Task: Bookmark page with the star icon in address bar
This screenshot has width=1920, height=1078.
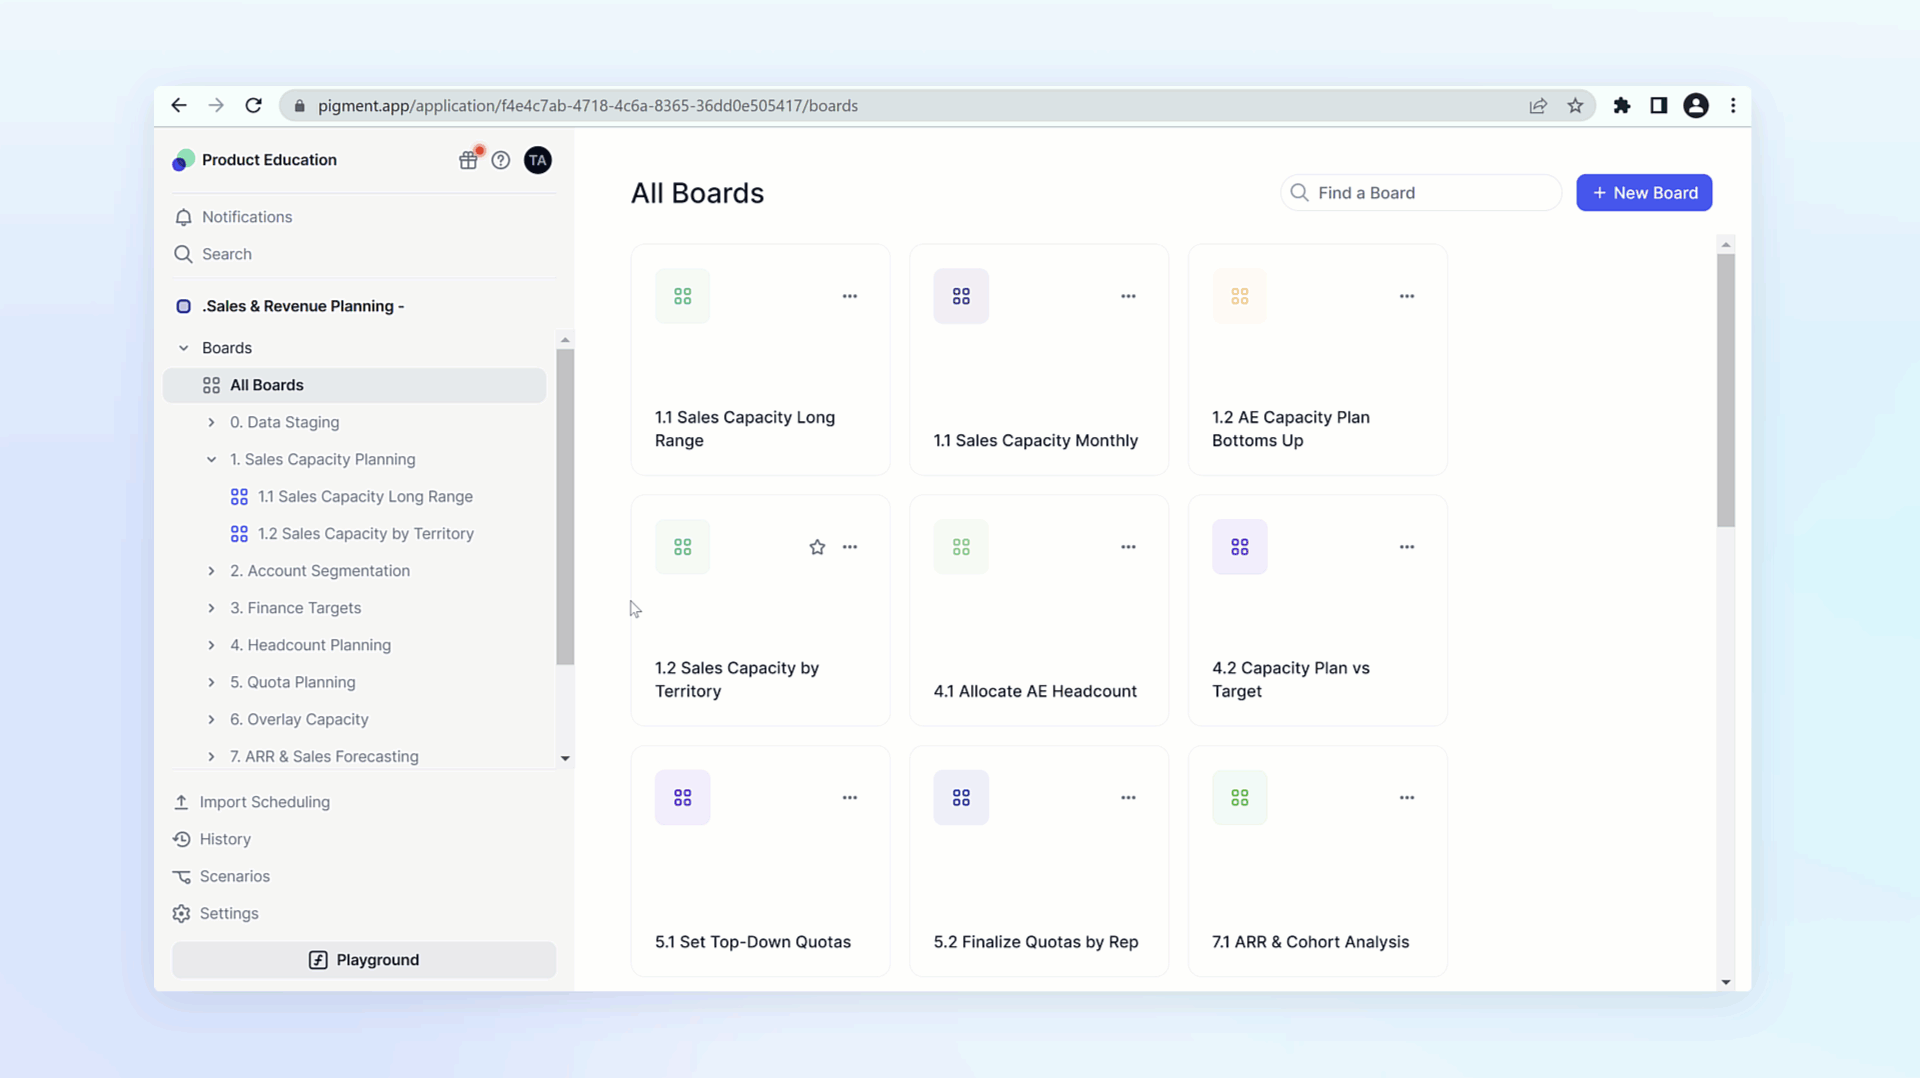Action: click(x=1575, y=105)
